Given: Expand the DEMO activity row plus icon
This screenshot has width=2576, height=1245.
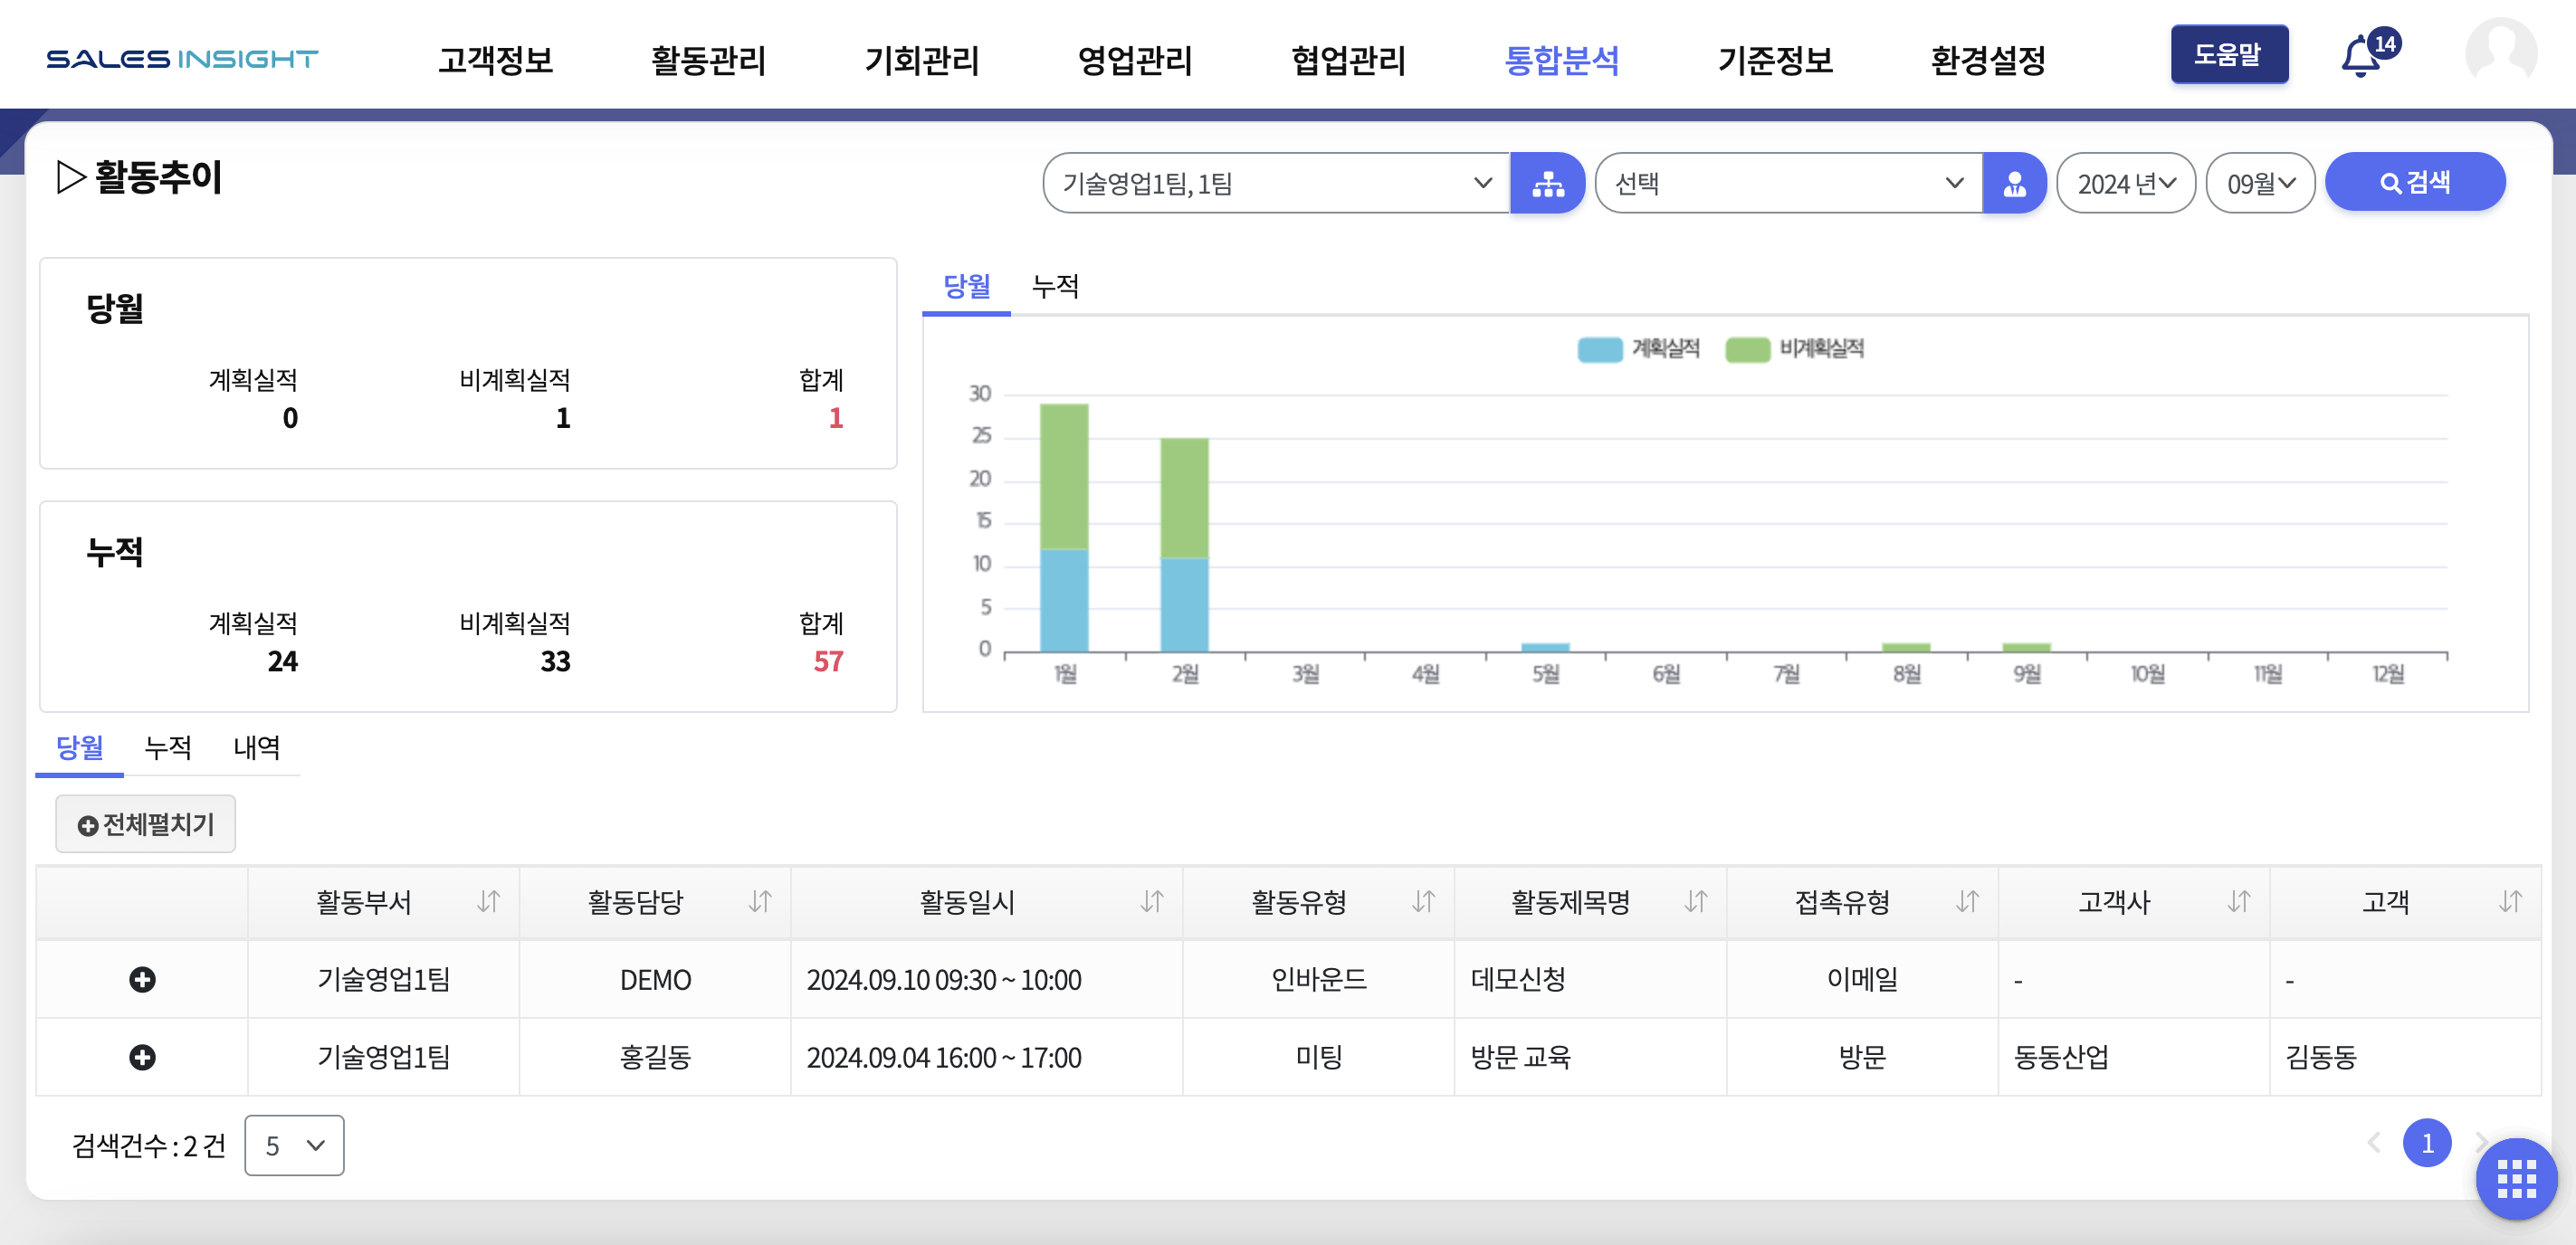Looking at the screenshot, I should [142, 979].
